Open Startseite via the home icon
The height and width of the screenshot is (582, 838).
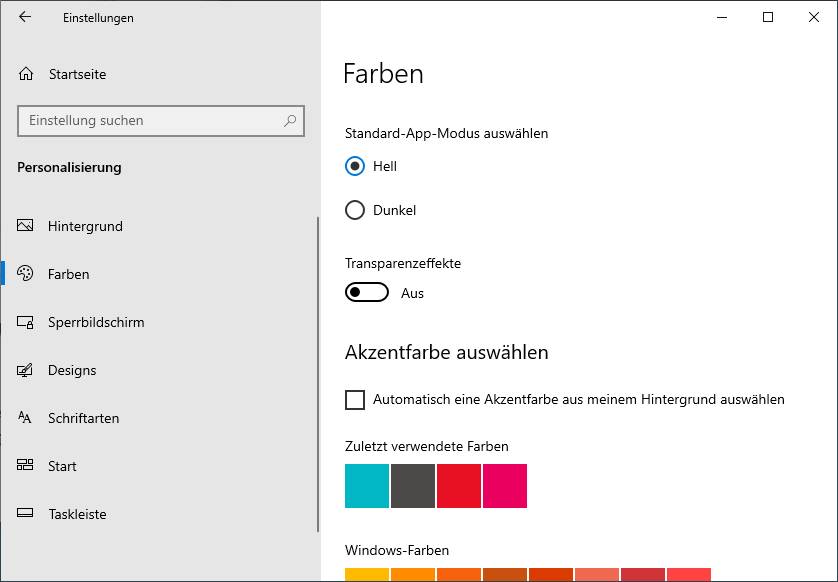click(x=26, y=74)
